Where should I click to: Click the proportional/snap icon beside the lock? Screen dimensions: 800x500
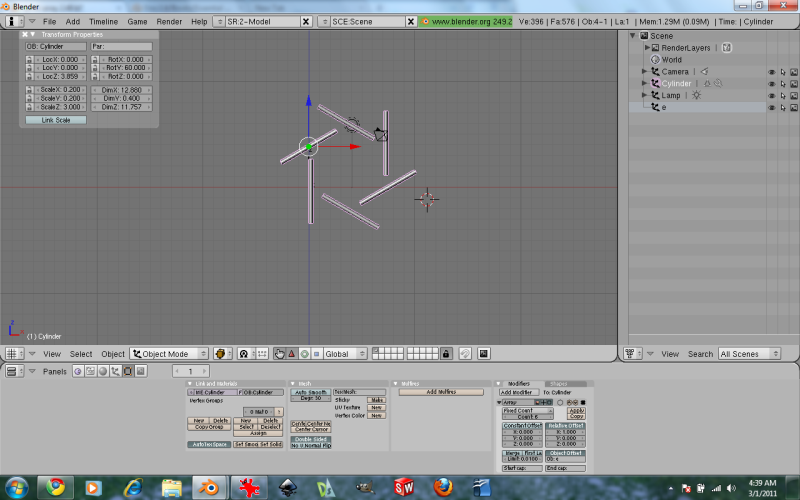465,354
